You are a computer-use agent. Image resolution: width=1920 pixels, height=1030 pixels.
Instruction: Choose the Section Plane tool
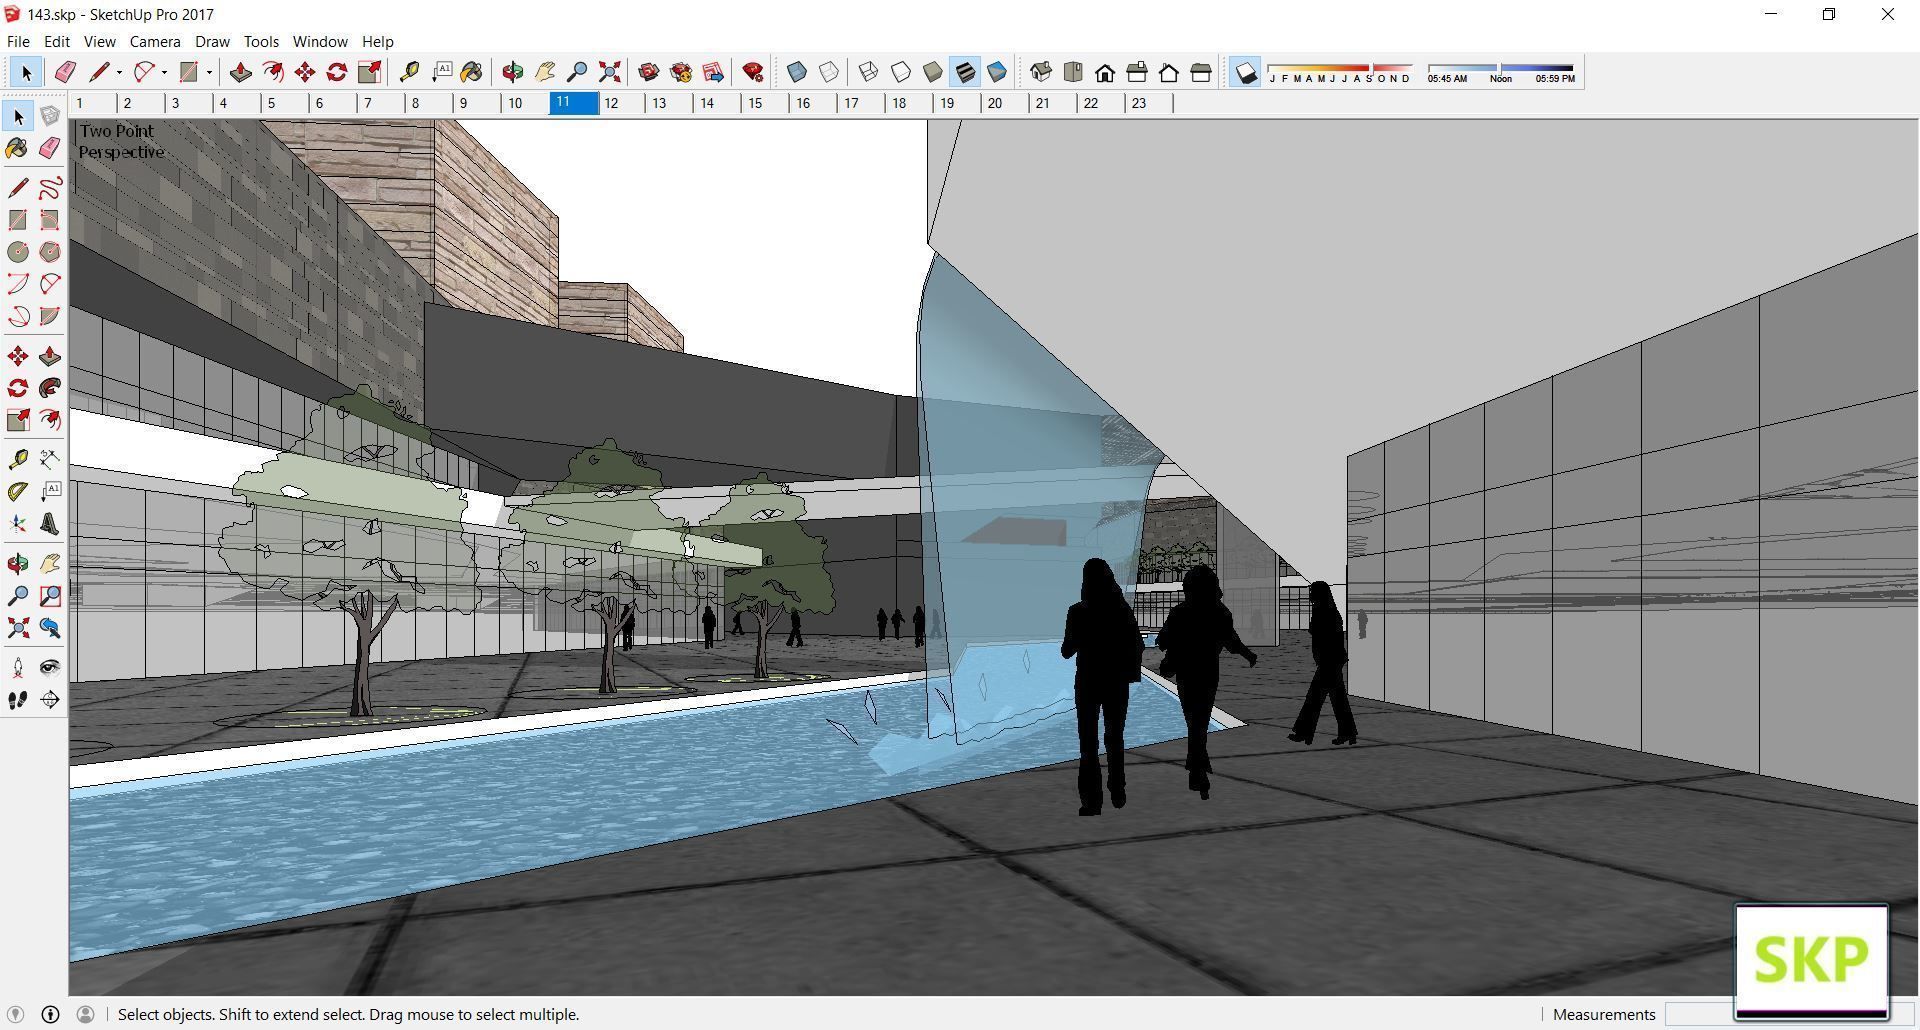click(x=50, y=700)
